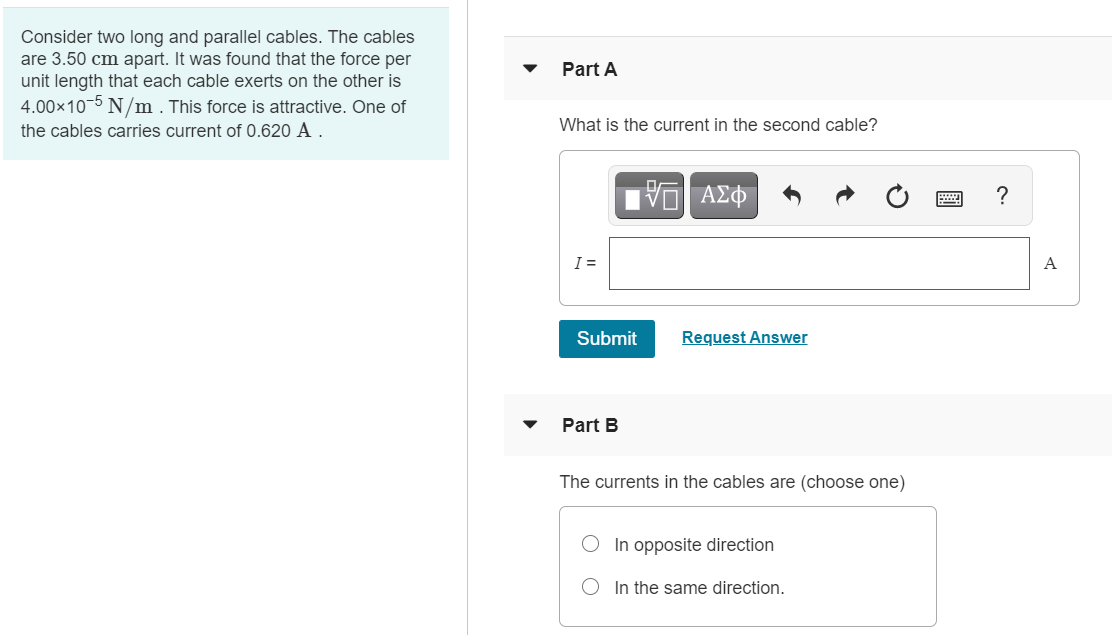Click the Part B section header
The width and height of the screenshot is (1112, 635).
click(590, 425)
